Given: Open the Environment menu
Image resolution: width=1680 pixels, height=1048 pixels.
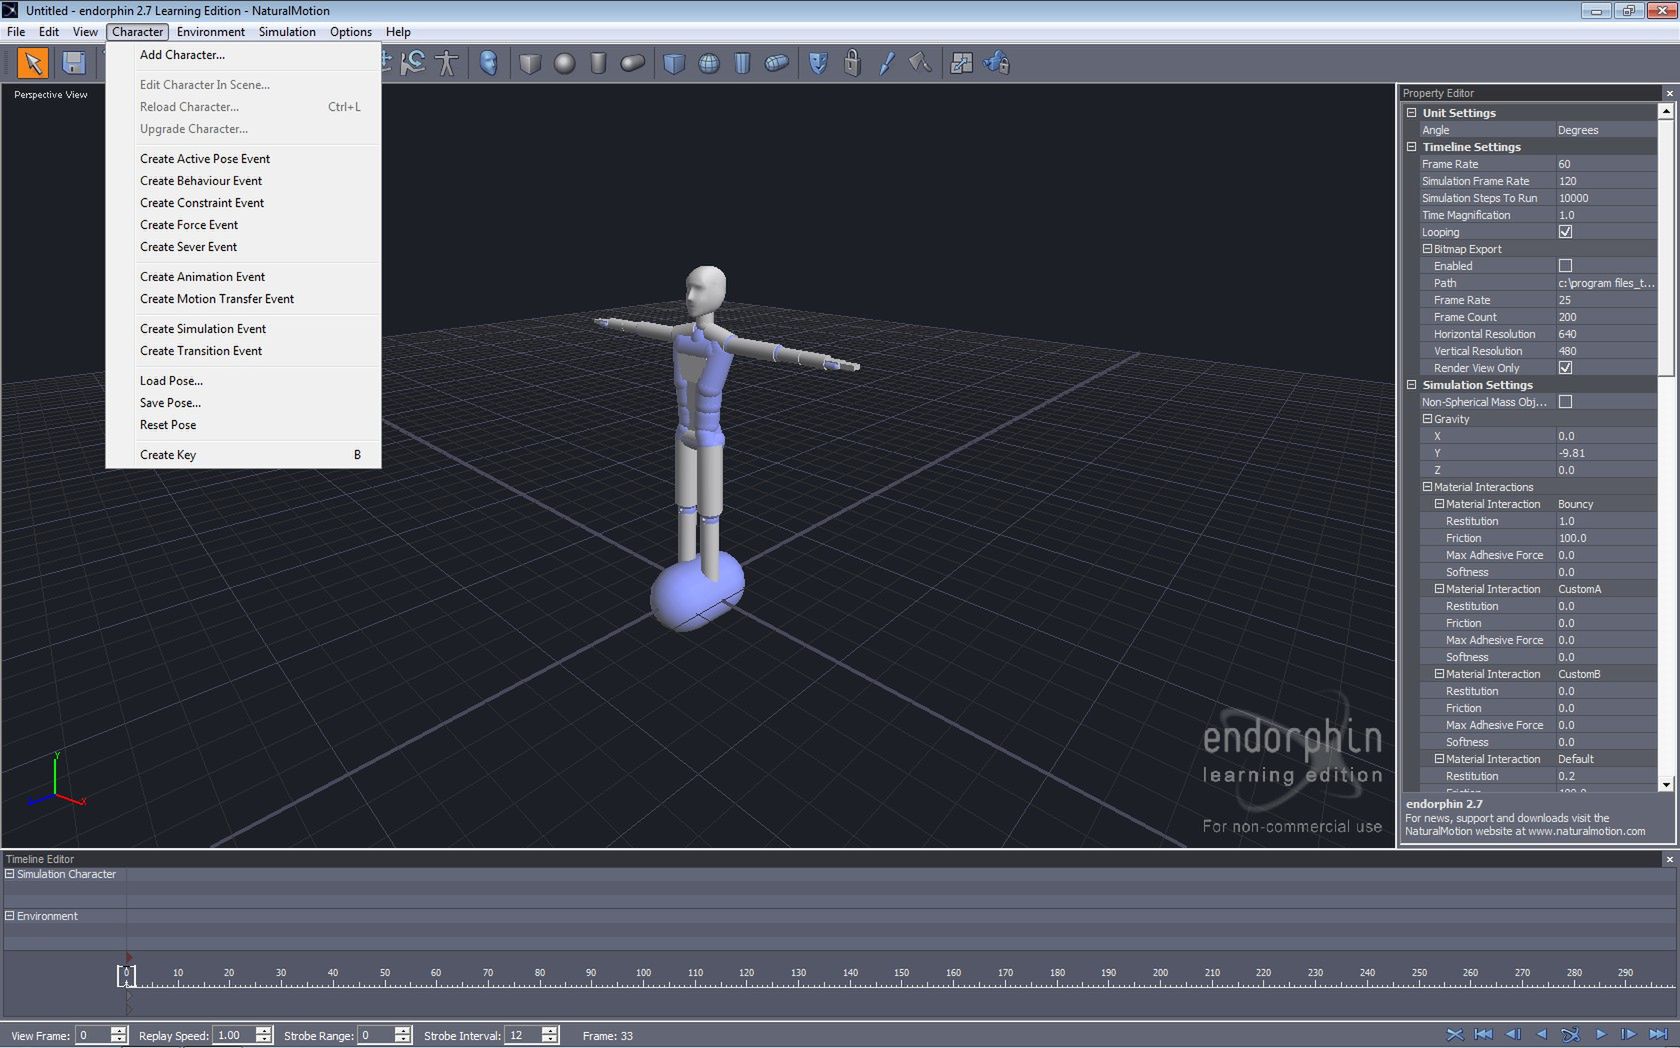Looking at the screenshot, I should pyautogui.click(x=211, y=32).
